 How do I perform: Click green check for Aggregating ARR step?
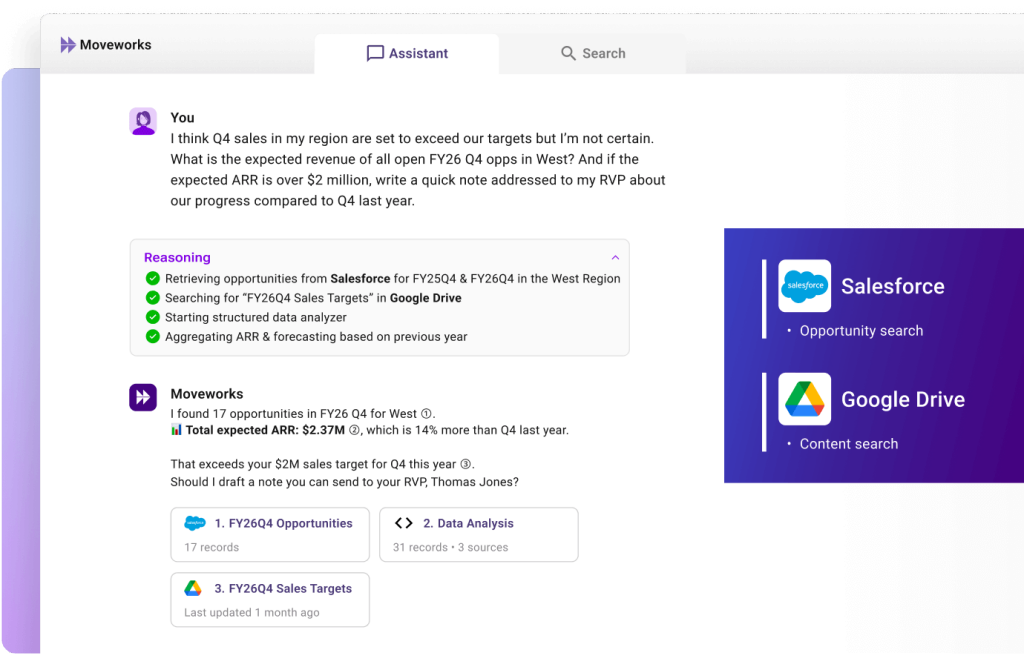tap(153, 337)
